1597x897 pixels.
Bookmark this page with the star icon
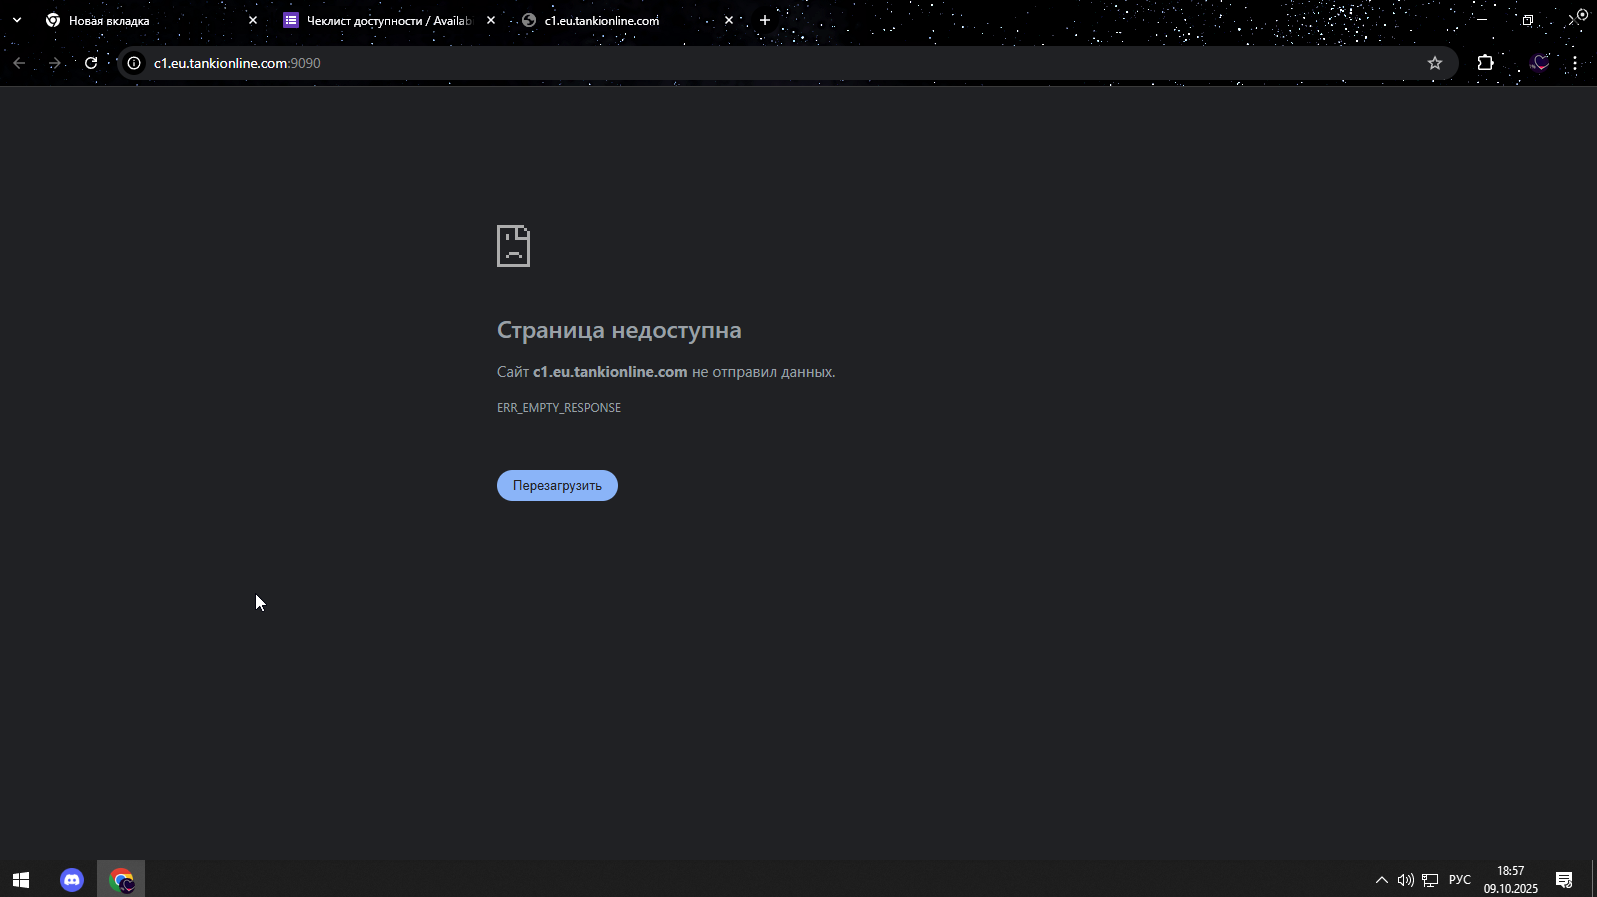click(x=1435, y=63)
